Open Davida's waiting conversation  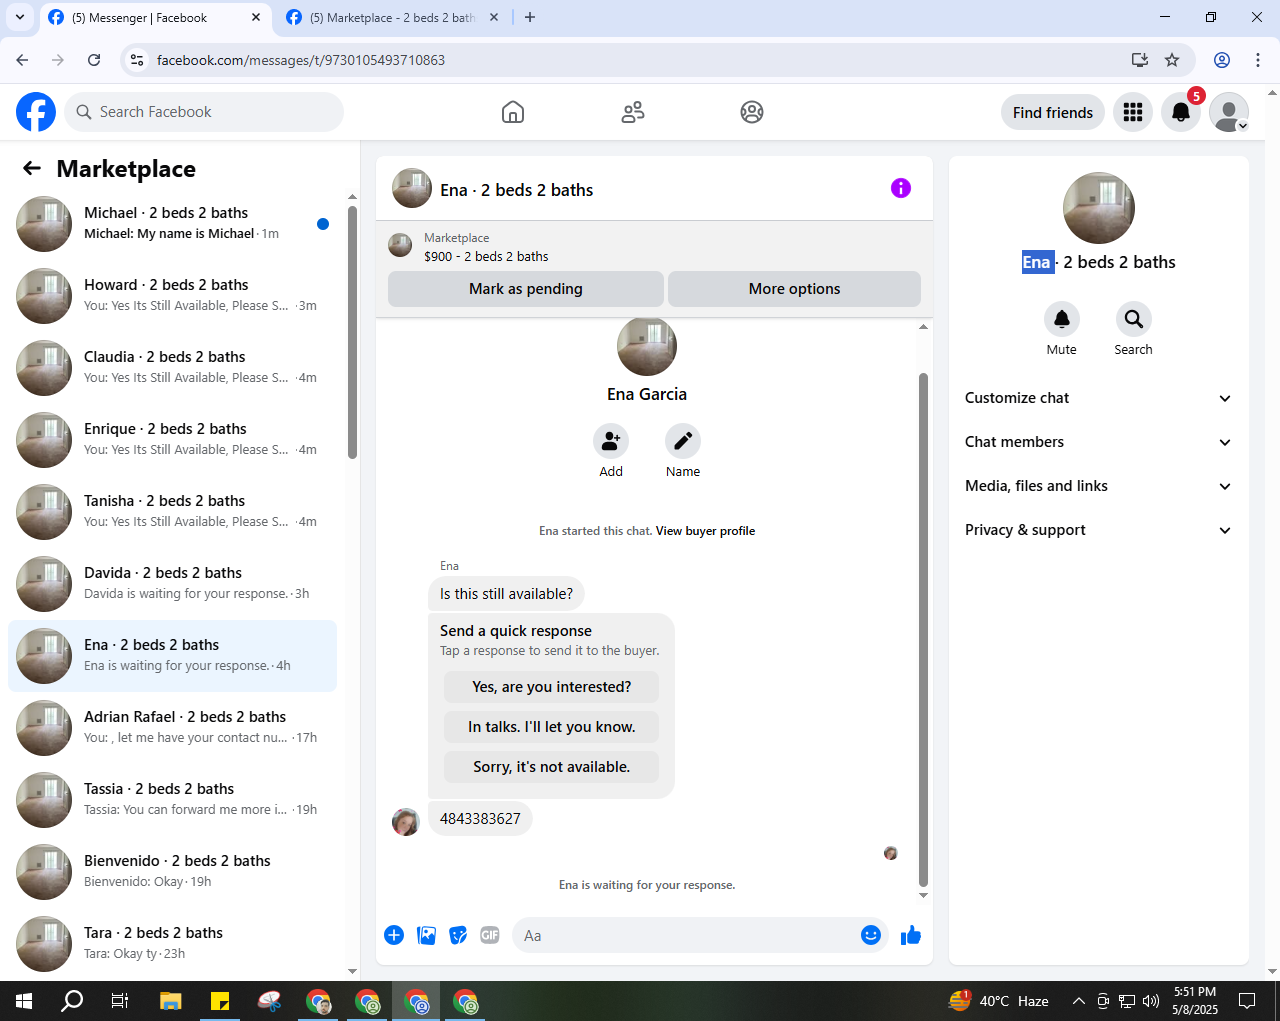172,584
